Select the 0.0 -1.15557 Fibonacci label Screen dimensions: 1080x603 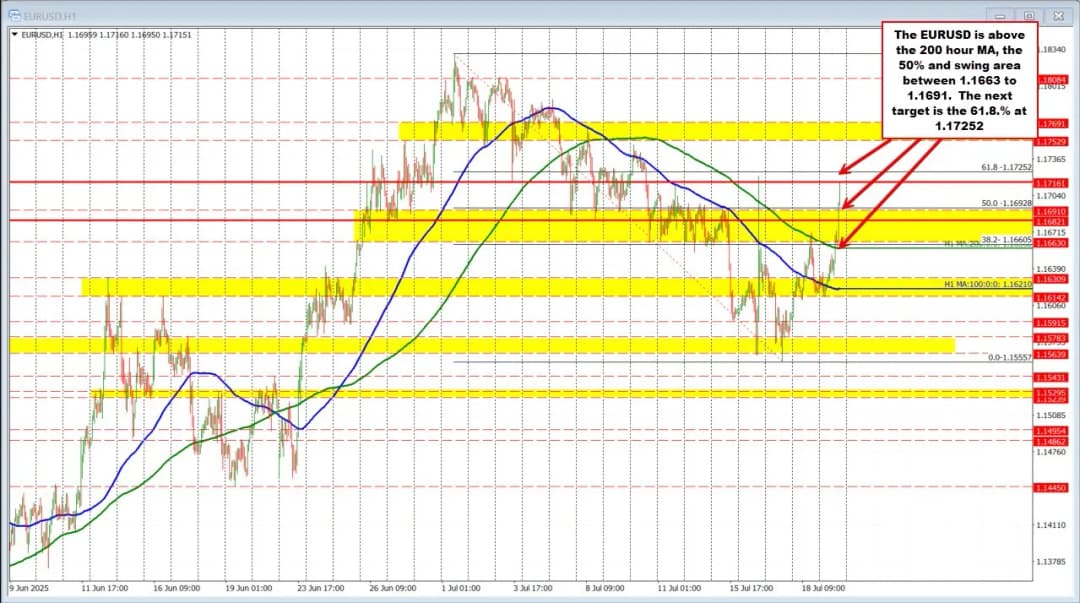[1009, 357]
